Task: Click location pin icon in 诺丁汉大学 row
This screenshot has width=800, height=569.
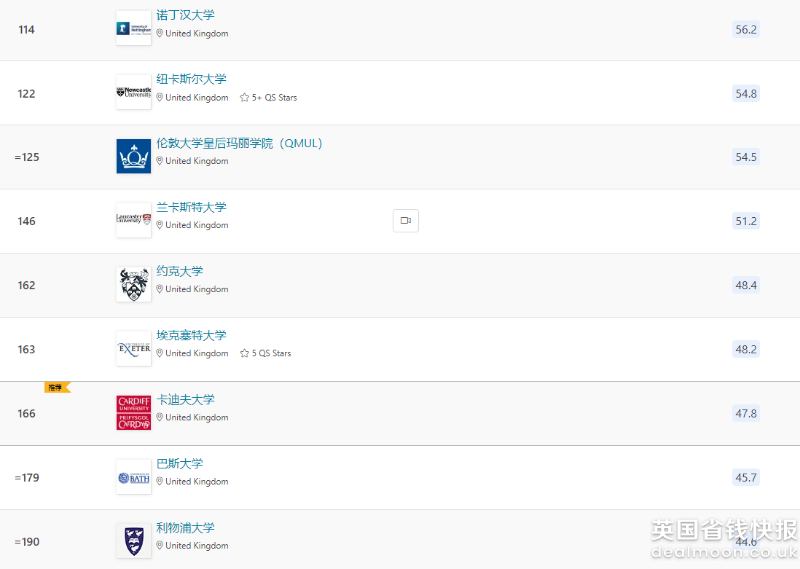Action: [x=160, y=33]
